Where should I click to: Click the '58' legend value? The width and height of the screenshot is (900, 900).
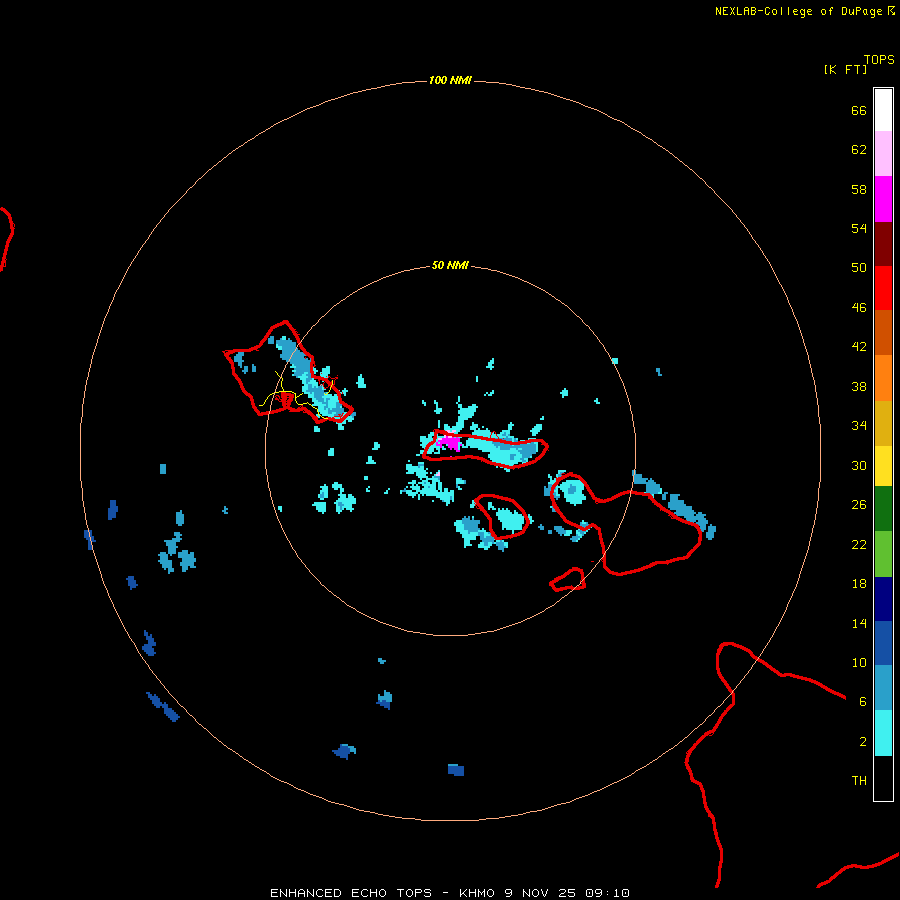(859, 189)
